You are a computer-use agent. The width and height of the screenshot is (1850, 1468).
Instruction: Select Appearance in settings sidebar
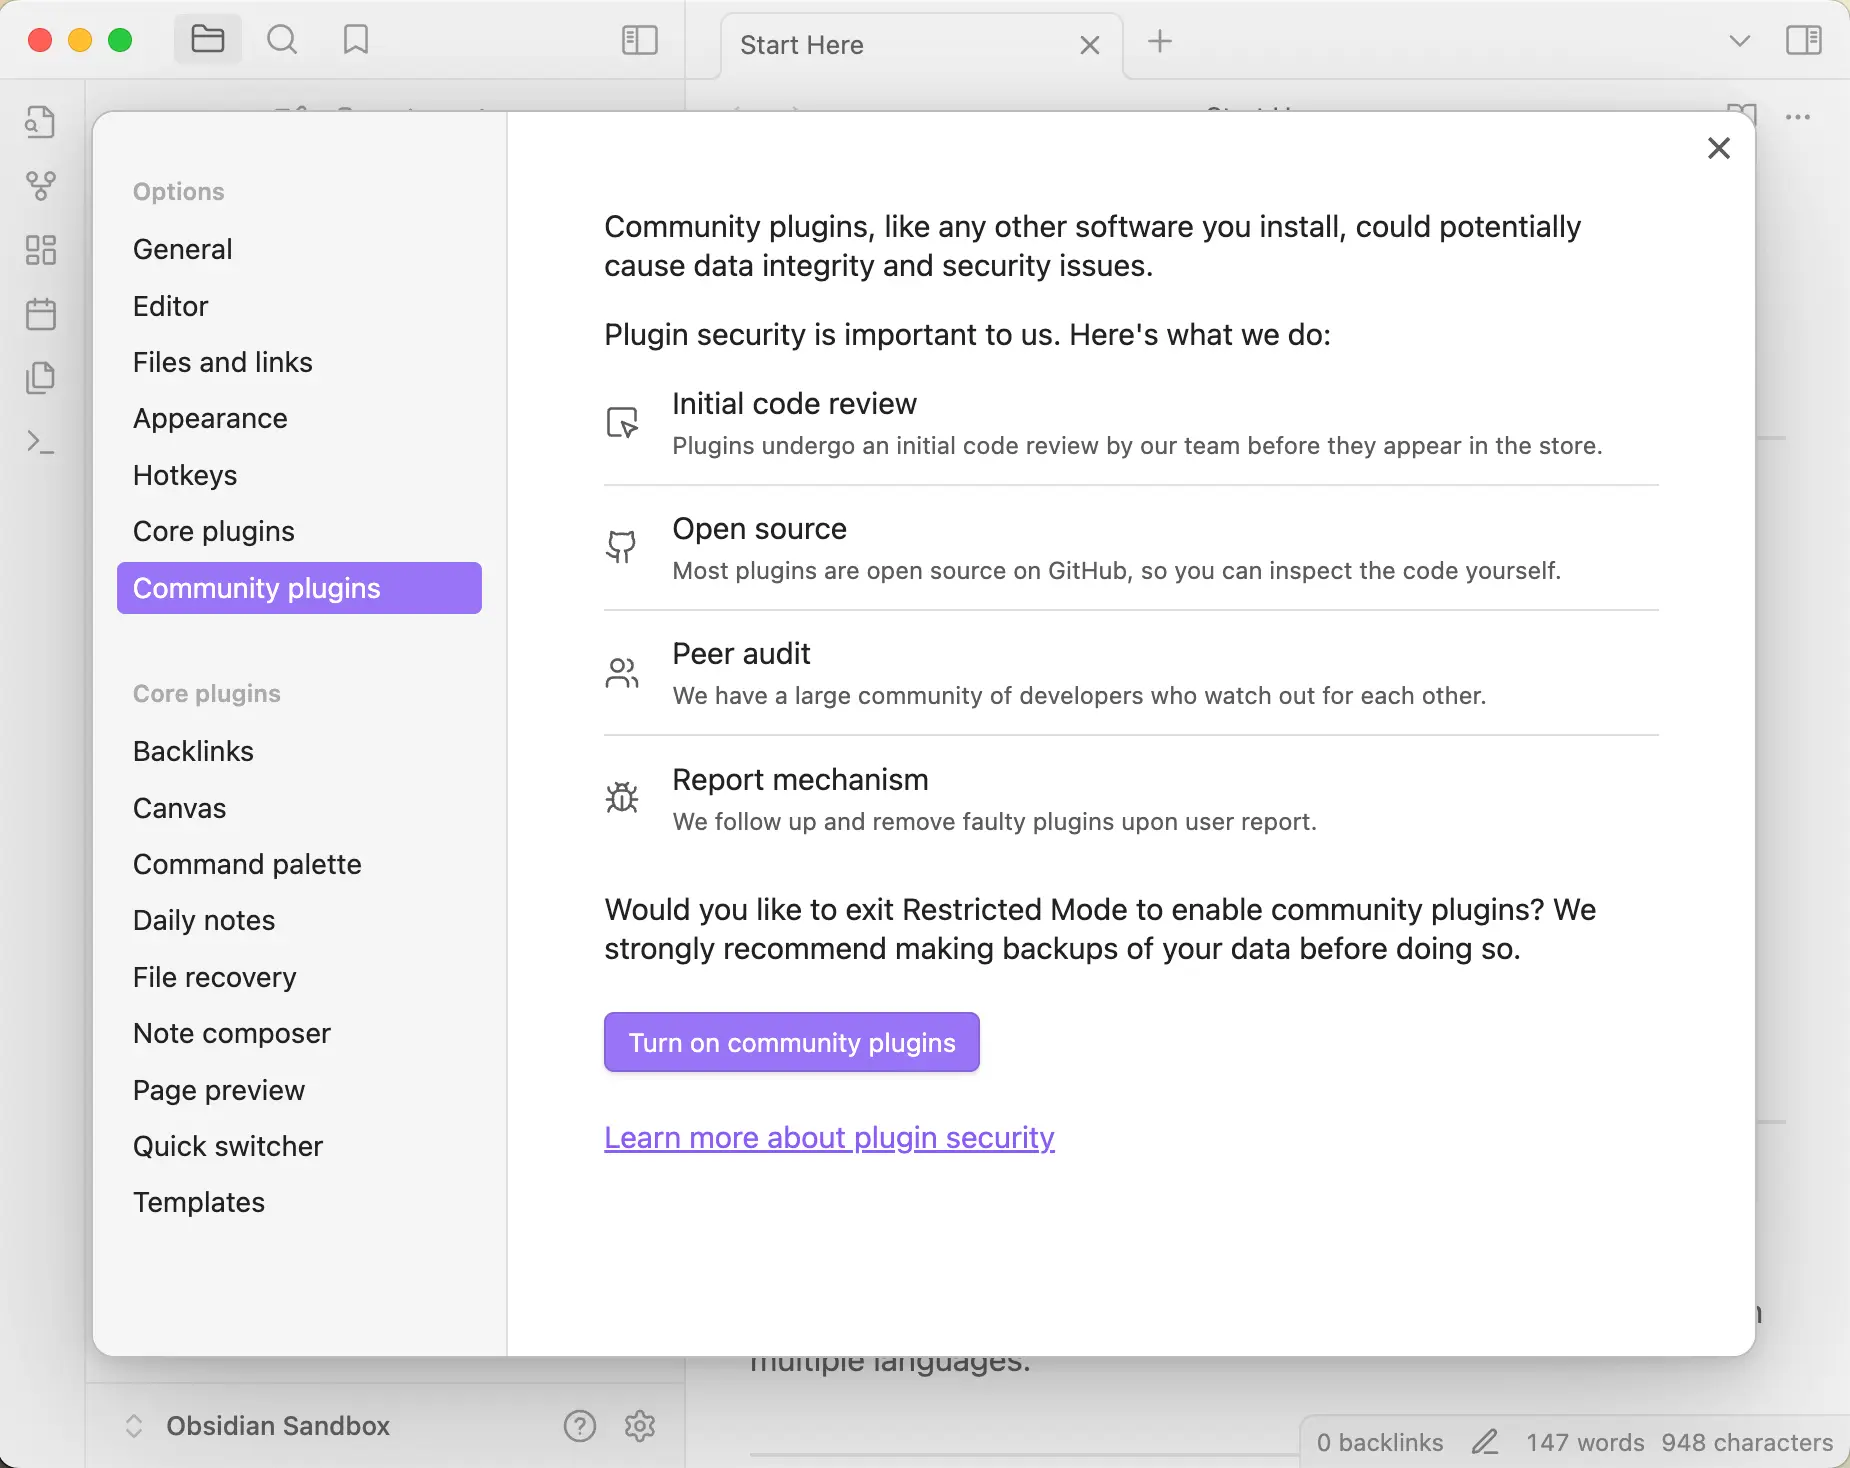[210, 418]
